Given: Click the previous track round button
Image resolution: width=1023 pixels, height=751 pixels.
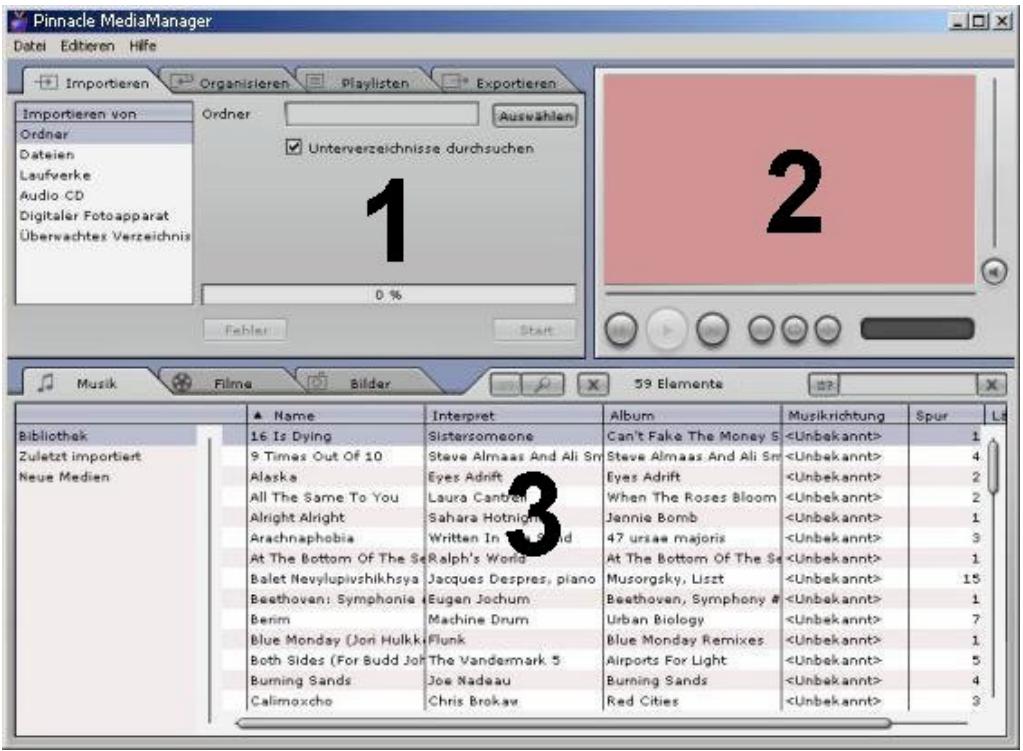Looking at the screenshot, I should tap(620, 330).
